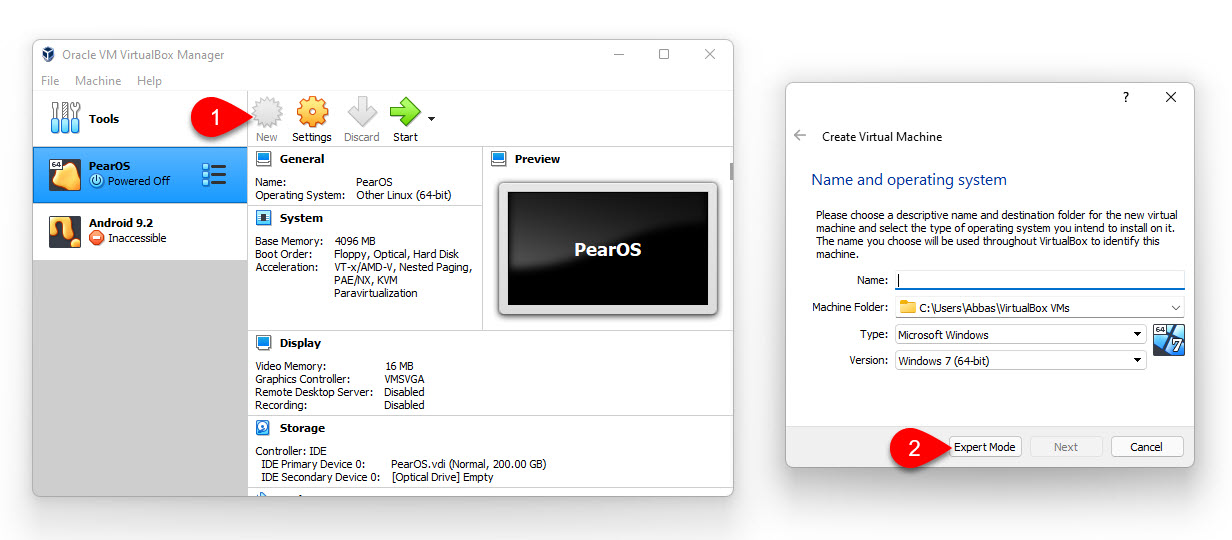Click the PearOS Powered Off status icon
This screenshot has width=1232, height=540.
point(97,181)
